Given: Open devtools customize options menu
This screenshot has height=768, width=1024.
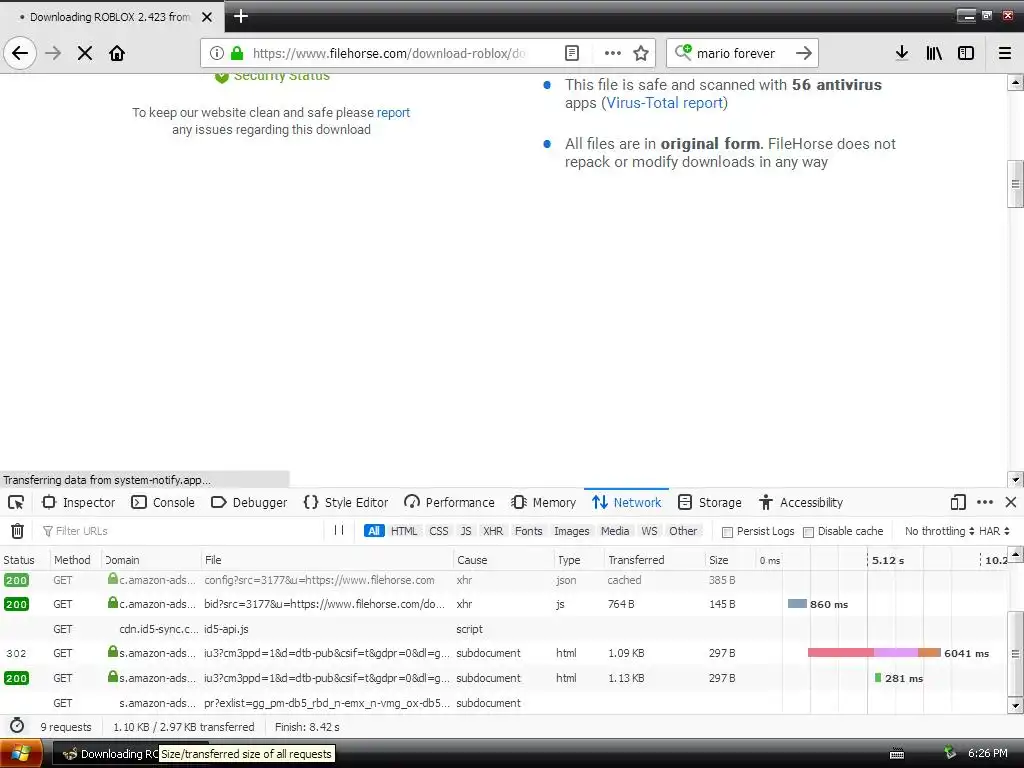Looking at the screenshot, I should (x=985, y=502).
